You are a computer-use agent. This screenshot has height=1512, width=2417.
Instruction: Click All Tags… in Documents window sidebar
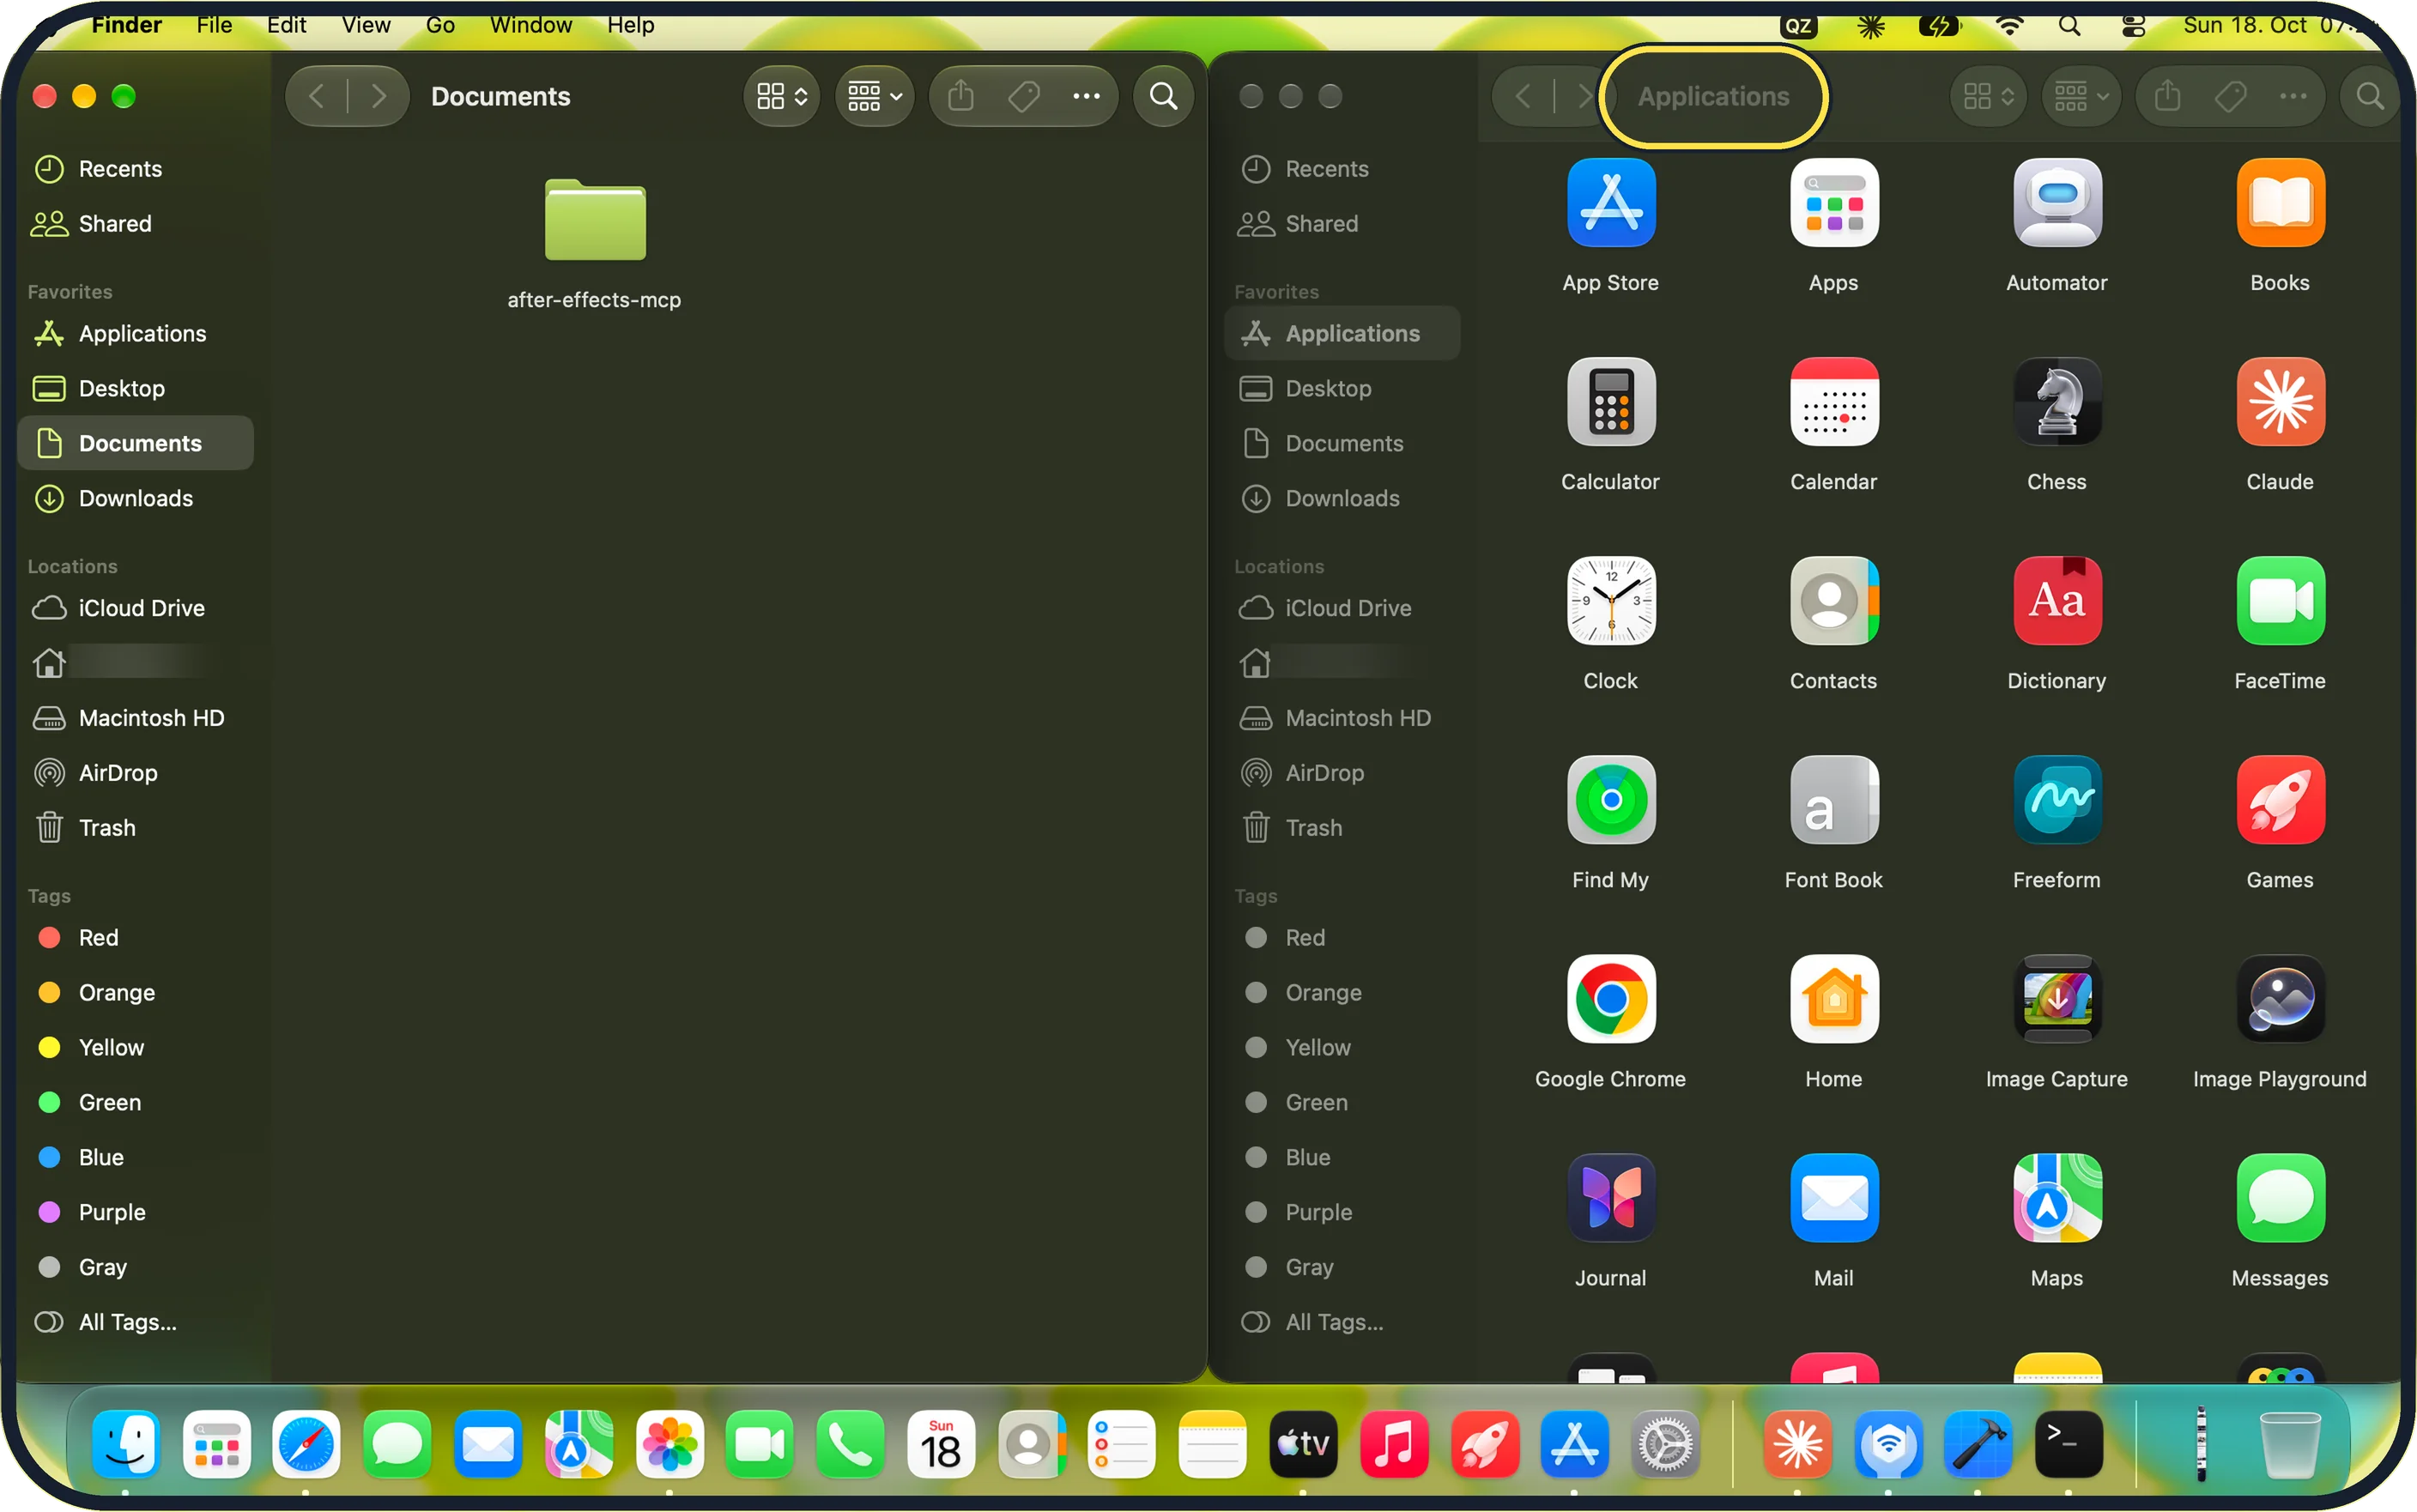pos(135,1322)
